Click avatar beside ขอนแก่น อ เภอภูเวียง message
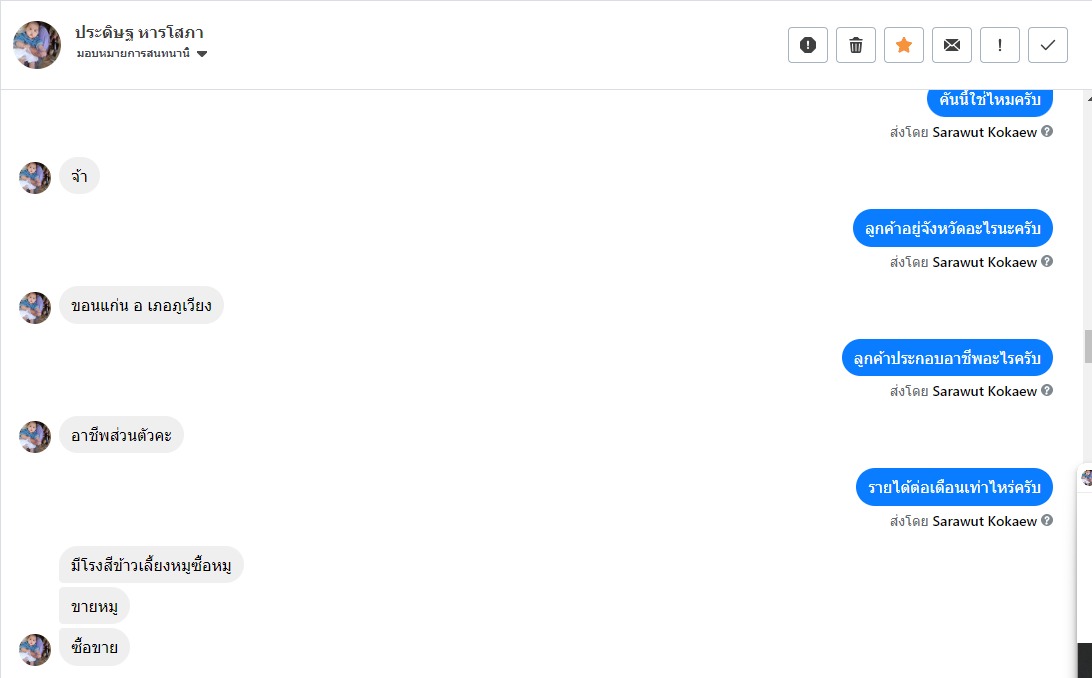 [x=35, y=307]
